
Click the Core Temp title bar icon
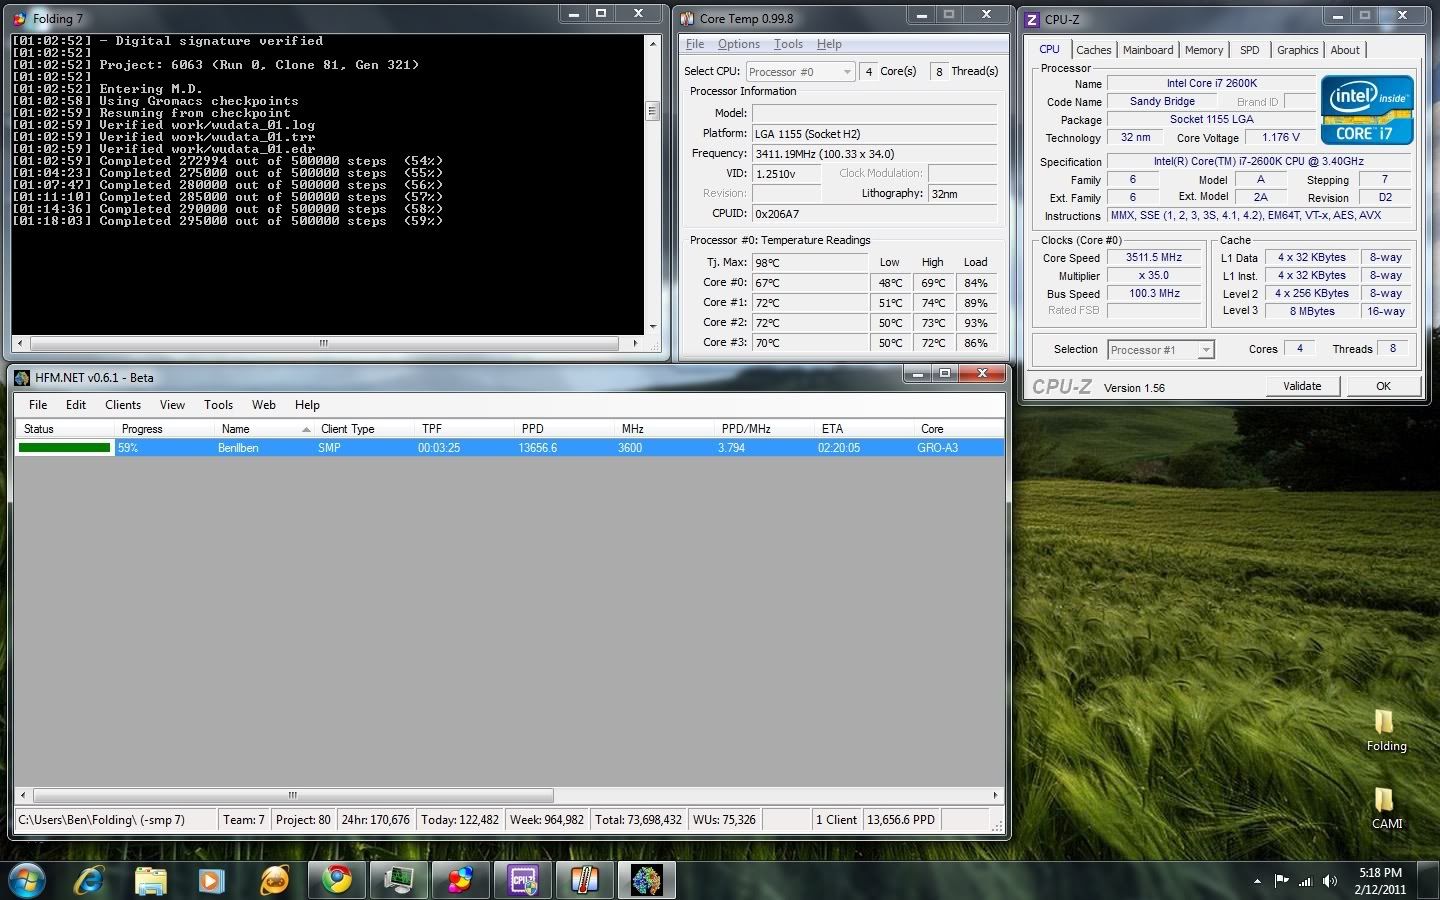pyautogui.click(x=687, y=18)
